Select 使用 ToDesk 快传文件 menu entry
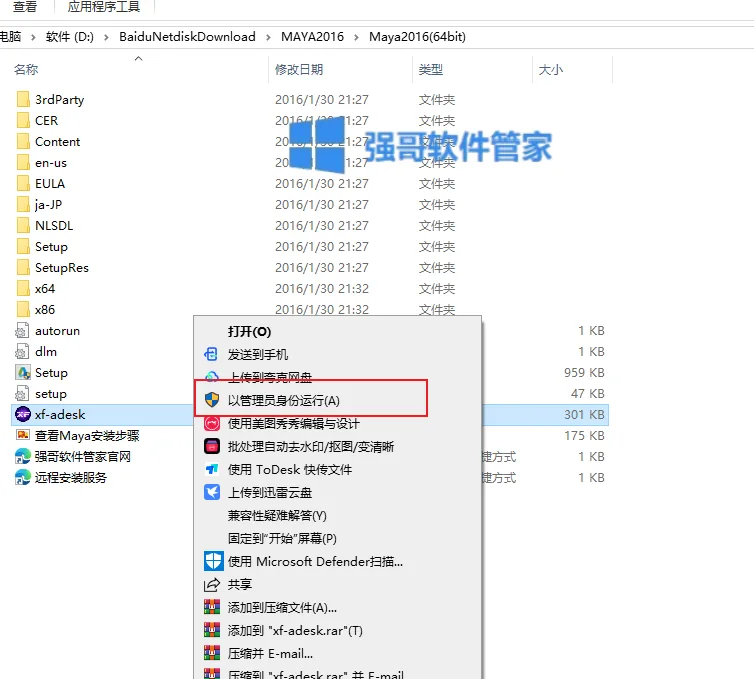Screen dimensions: 754x679 [337, 469]
